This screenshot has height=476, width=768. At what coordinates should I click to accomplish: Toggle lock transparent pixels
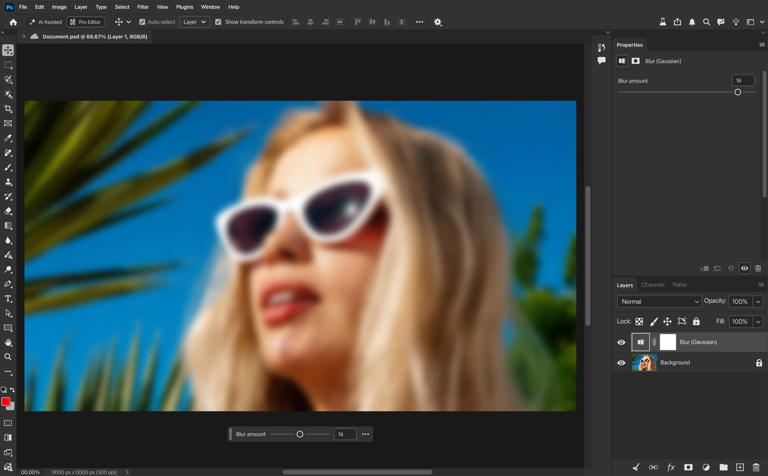[x=639, y=322]
